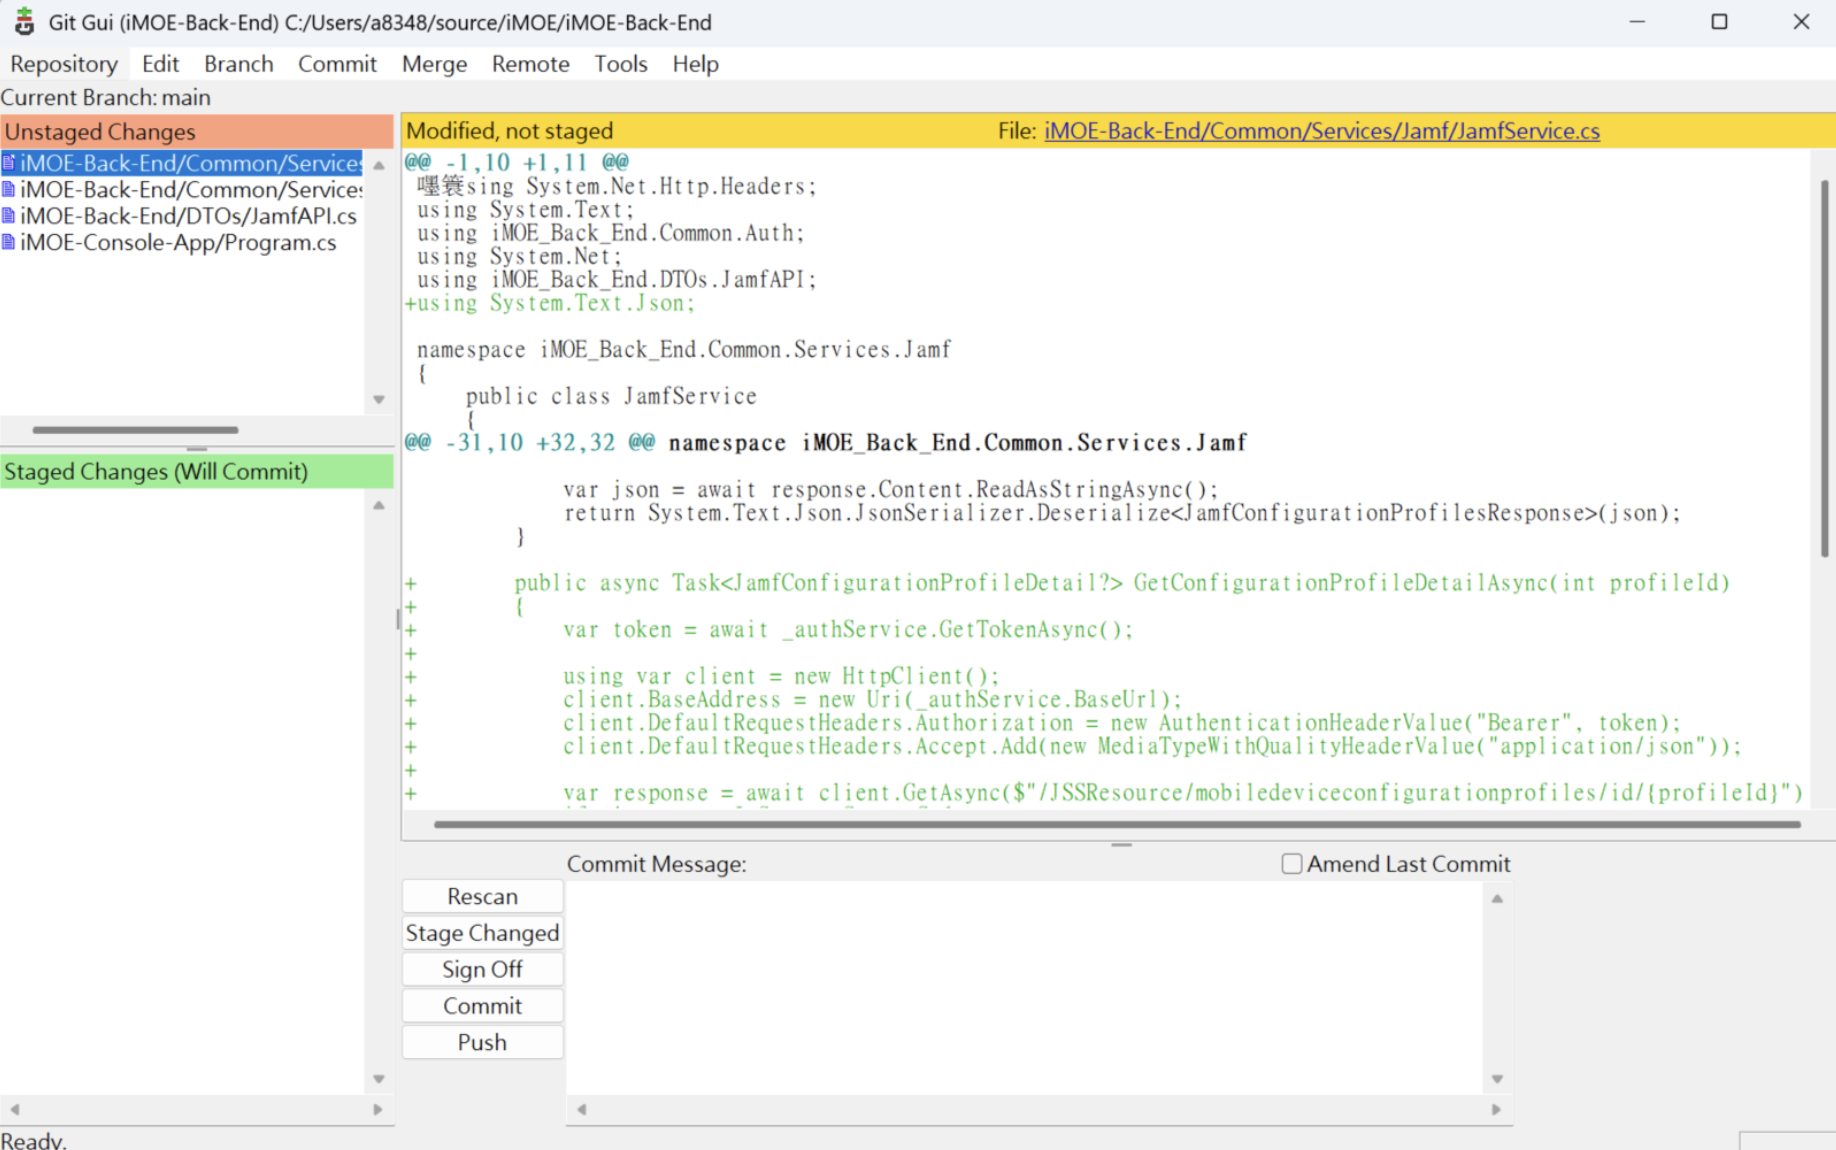
Task: Click file icon beside iMOE-Back-End/DTOs/JamfAPI.cs
Action: (x=9, y=216)
